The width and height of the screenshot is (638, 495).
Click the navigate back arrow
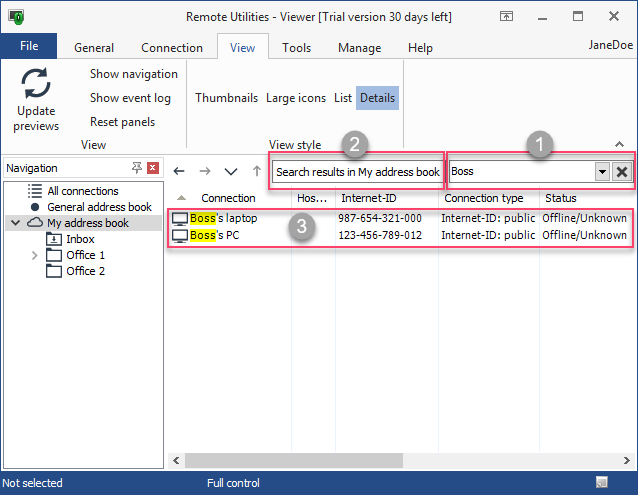point(179,171)
